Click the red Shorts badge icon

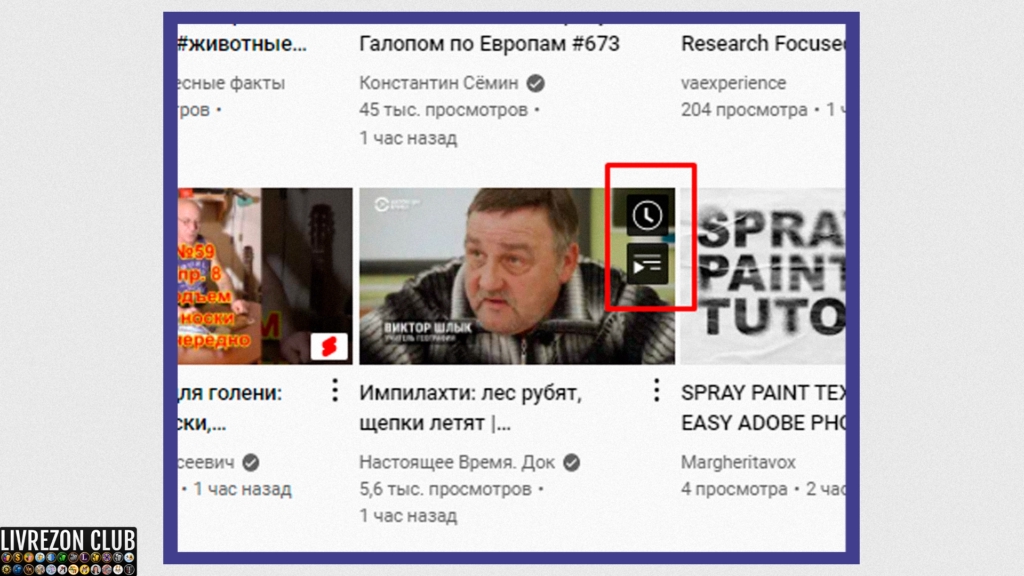click(x=329, y=346)
